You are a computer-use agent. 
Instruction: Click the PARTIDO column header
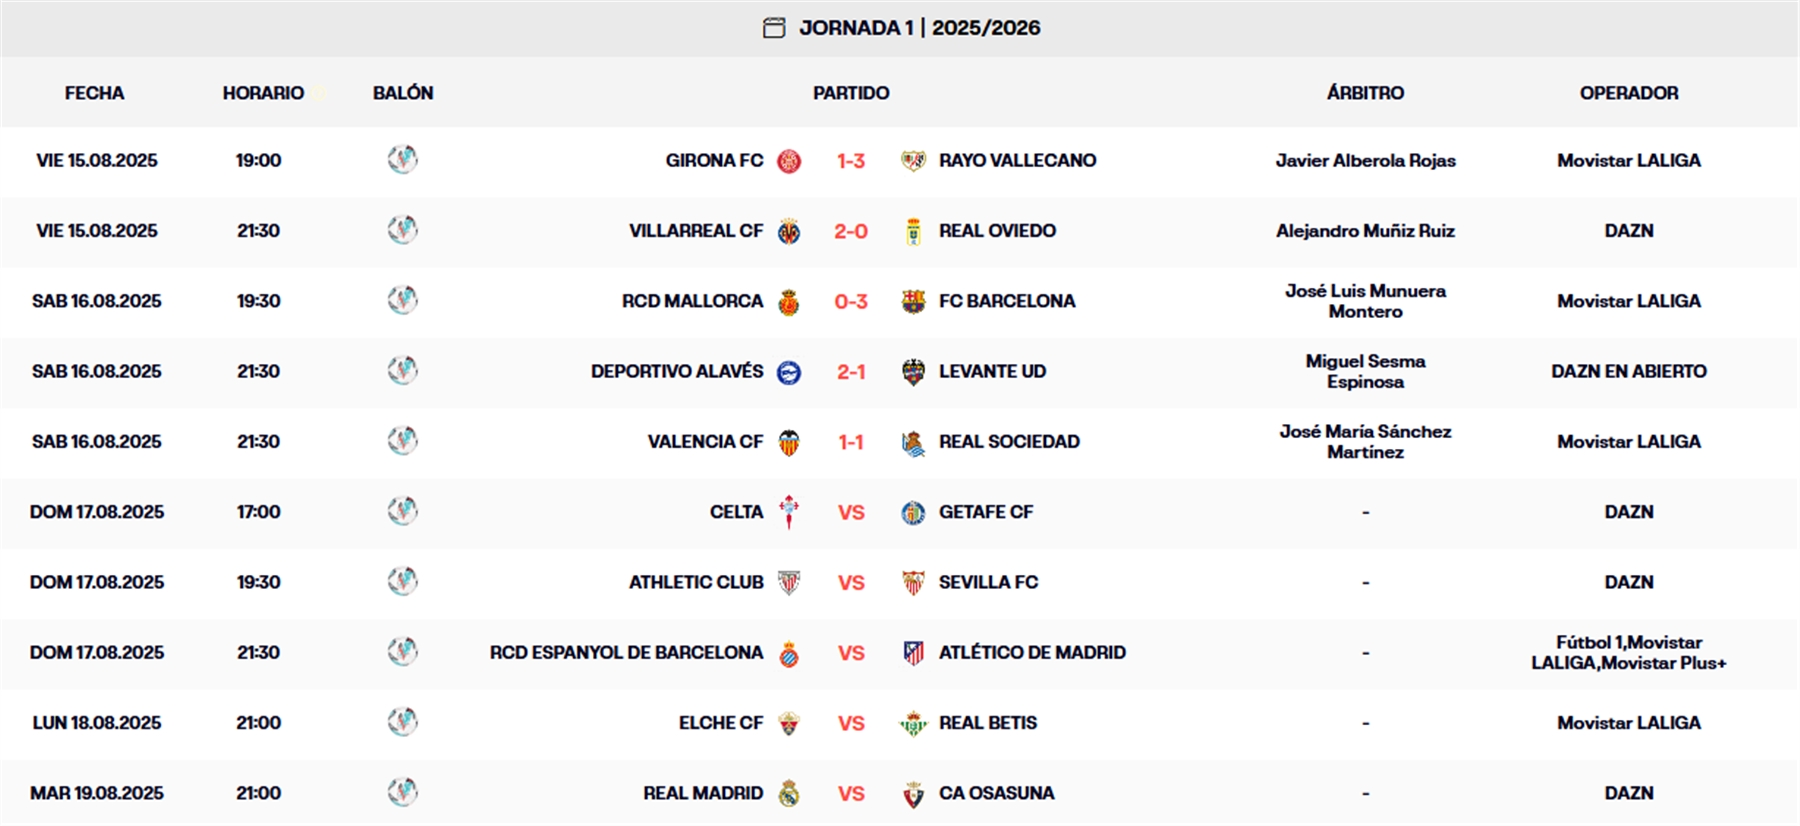point(851,93)
